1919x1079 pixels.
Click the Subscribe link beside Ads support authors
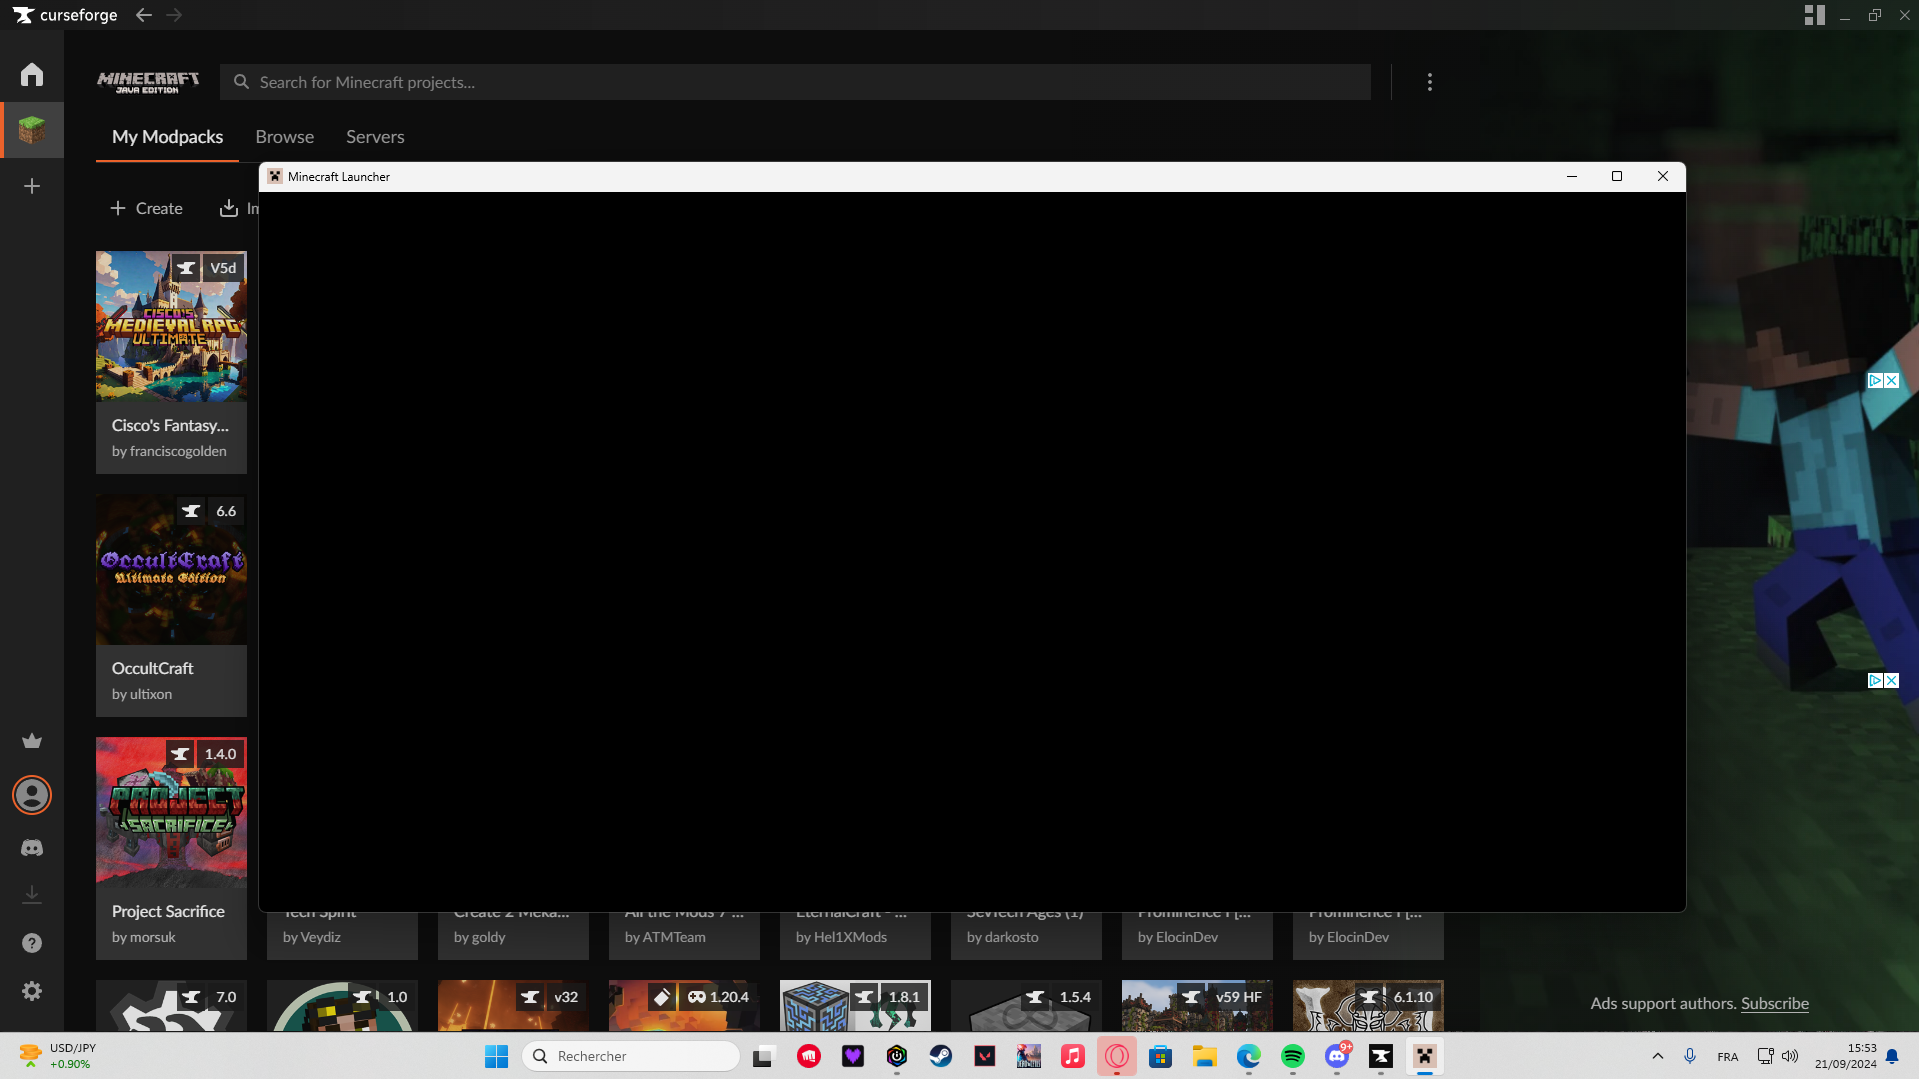(x=1775, y=1004)
